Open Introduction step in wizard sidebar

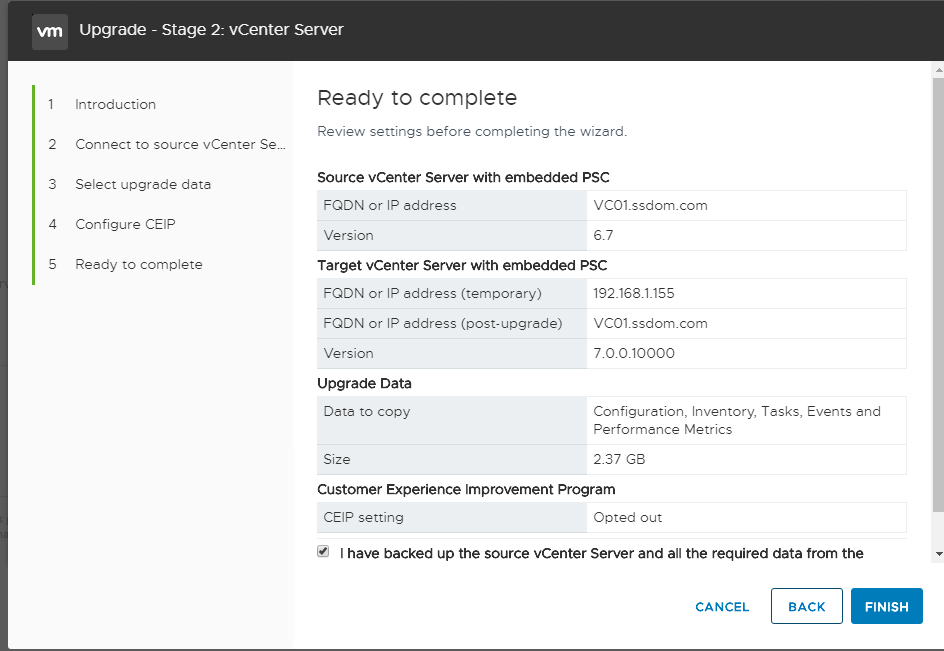(x=115, y=104)
